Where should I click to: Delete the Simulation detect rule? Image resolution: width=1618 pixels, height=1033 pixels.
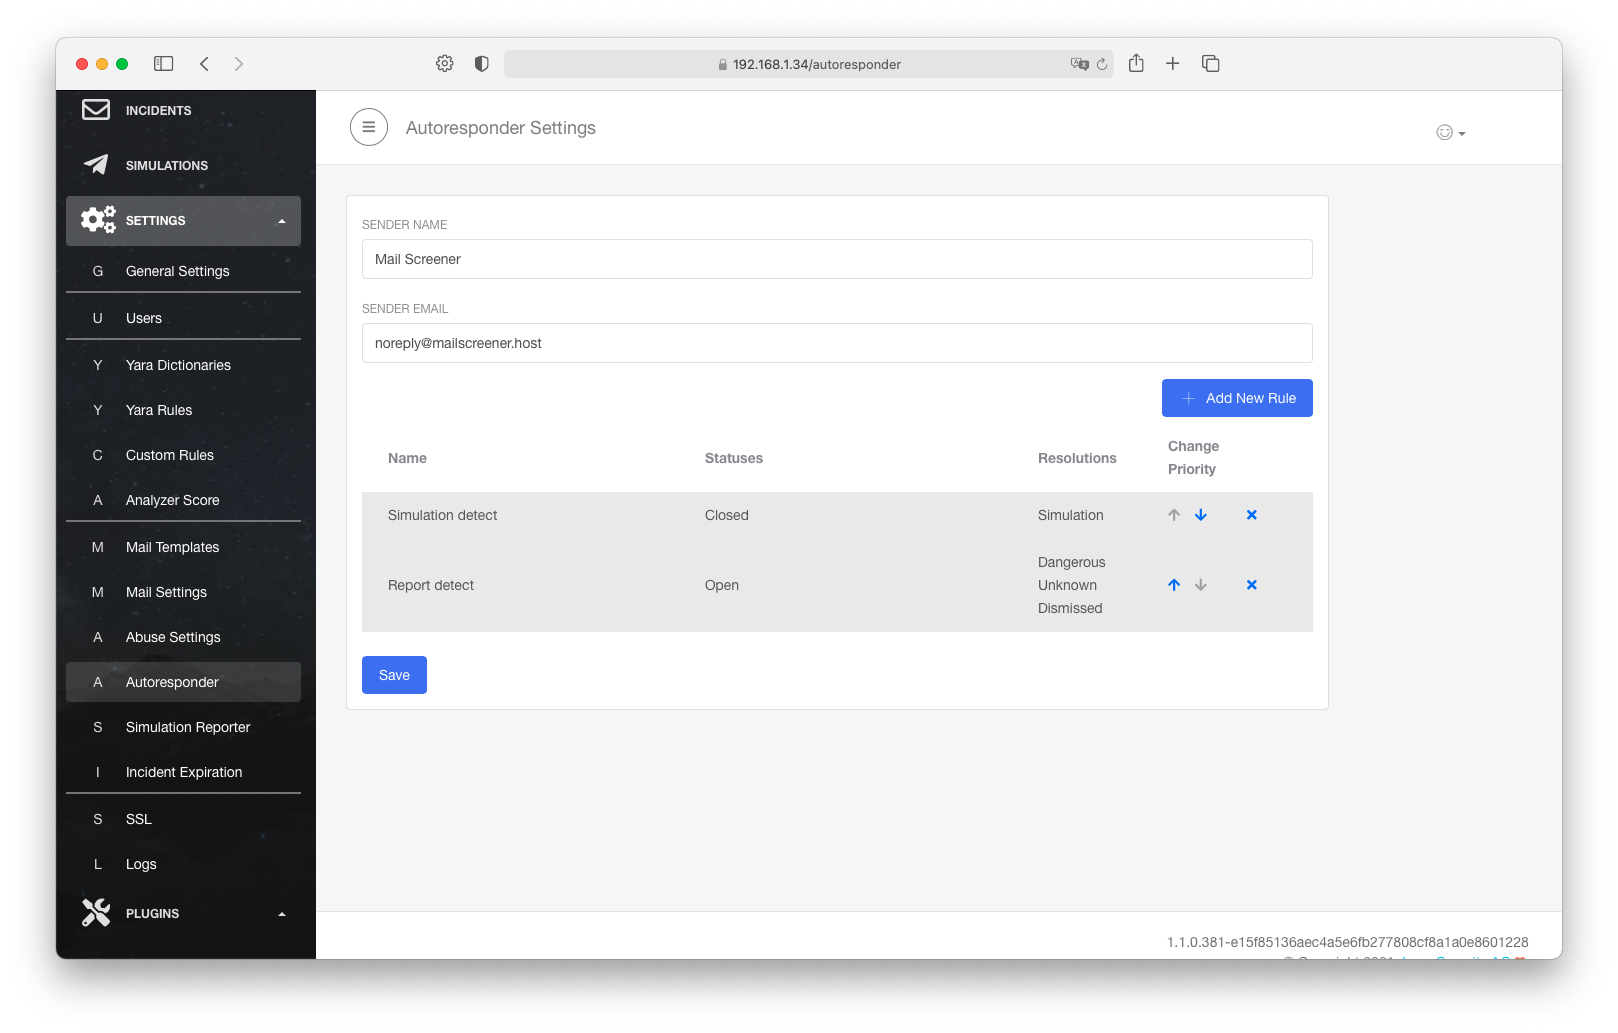[x=1251, y=515]
